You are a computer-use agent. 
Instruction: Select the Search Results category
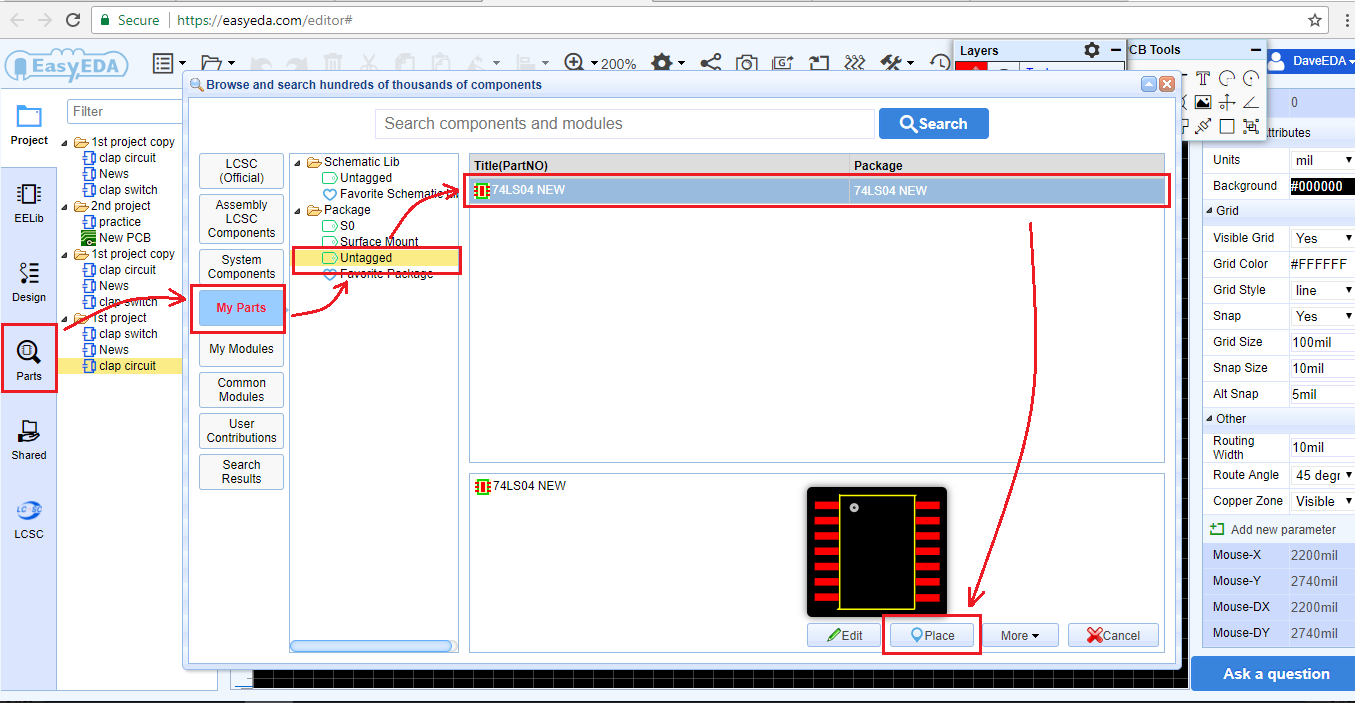(x=241, y=472)
